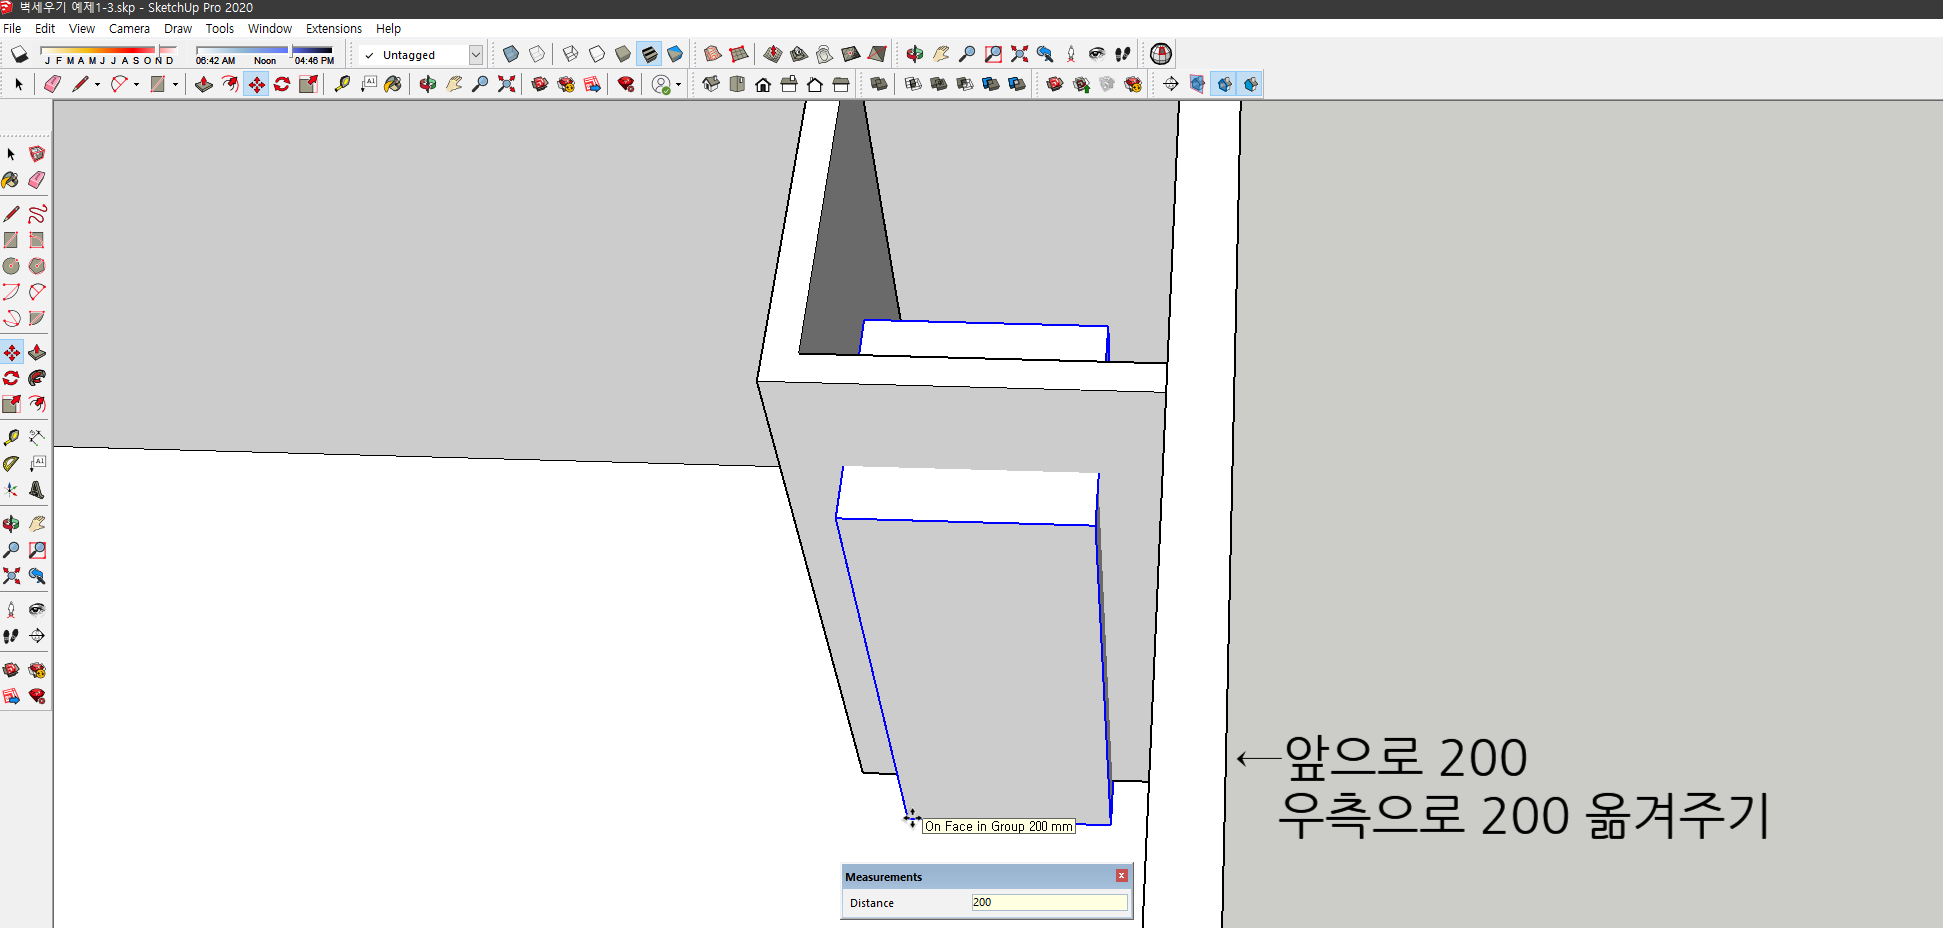Enable Shaded With Textures style
Viewport: 1943px width, 928px height.
pos(649,54)
